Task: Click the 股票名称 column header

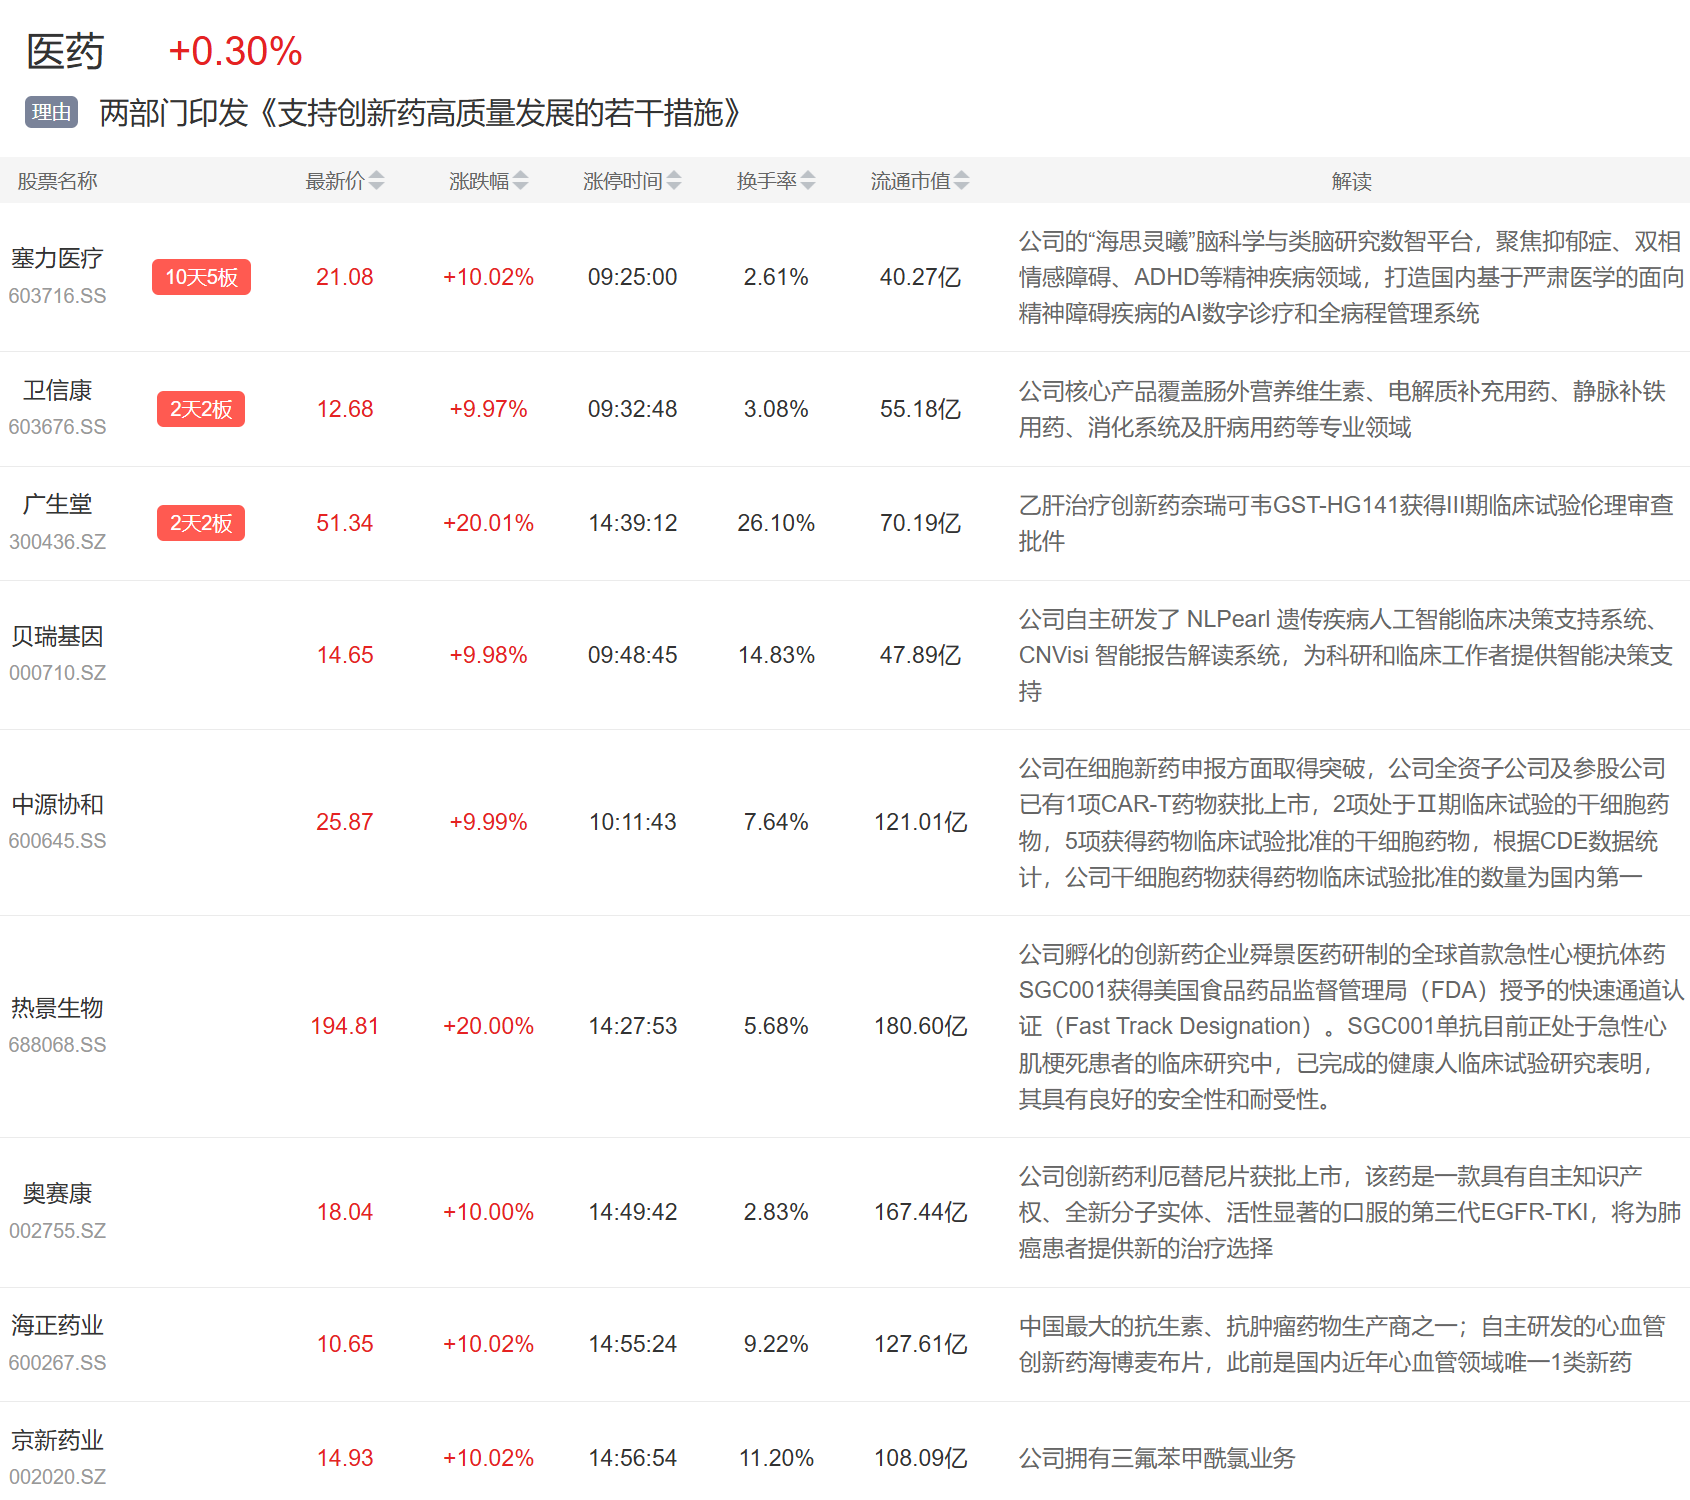Action: pos(57,181)
